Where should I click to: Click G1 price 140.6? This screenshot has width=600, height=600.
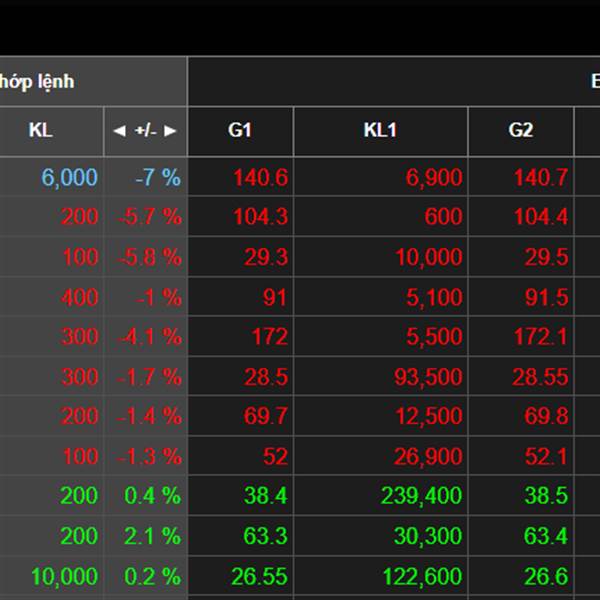coord(261,178)
